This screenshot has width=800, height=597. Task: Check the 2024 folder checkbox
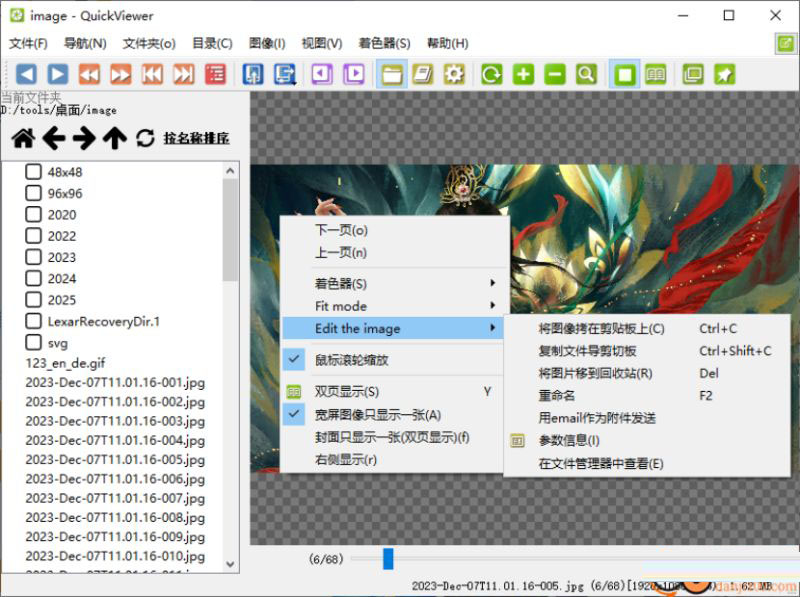33,279
